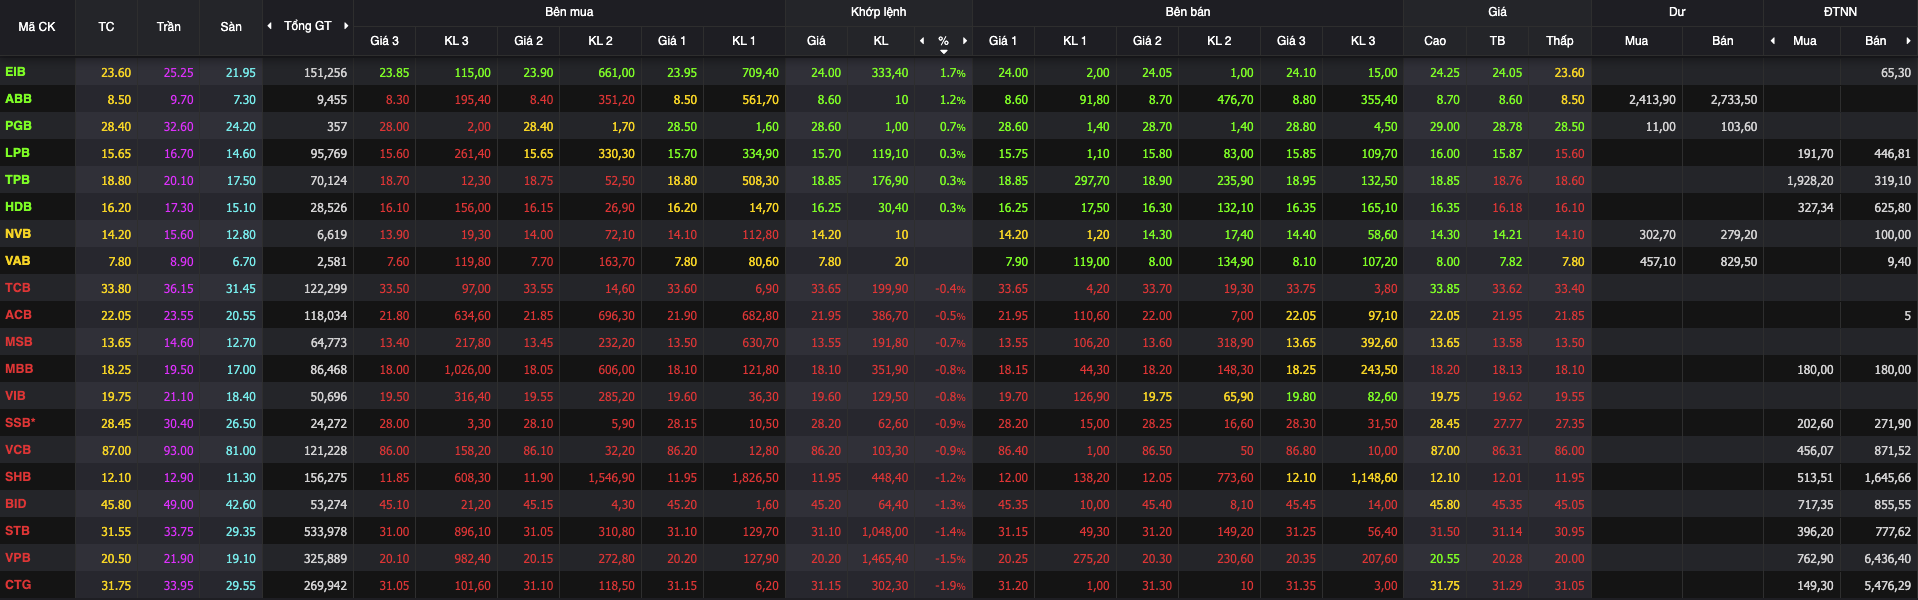Open the NVB stock symbol
The image size is (1918, 600).
(18, 234)
